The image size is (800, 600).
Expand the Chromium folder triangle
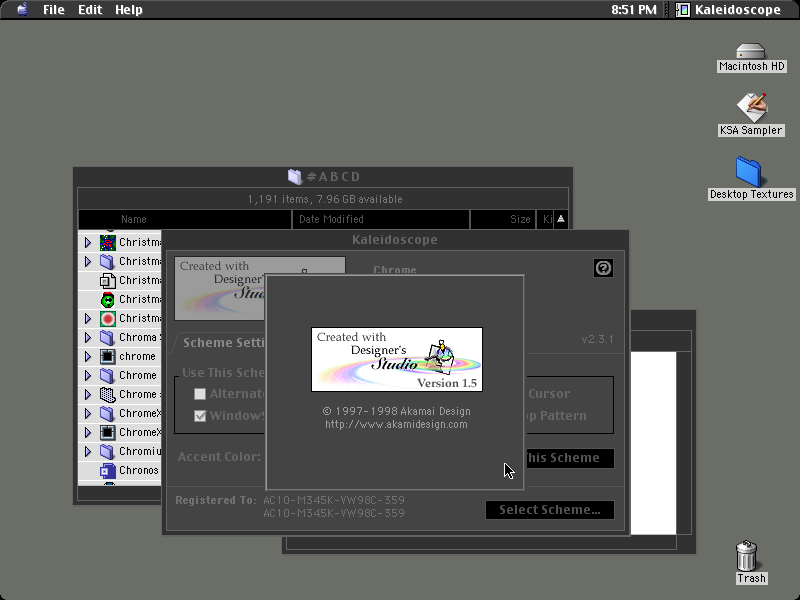(x=88, y=451)
